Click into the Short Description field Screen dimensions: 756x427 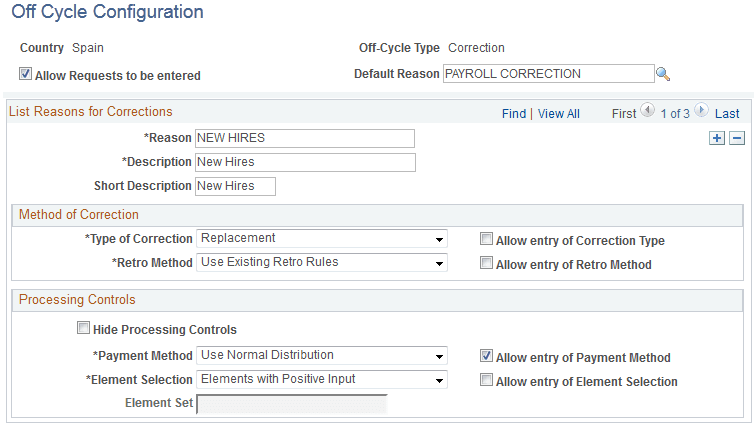tap(235, 186)
